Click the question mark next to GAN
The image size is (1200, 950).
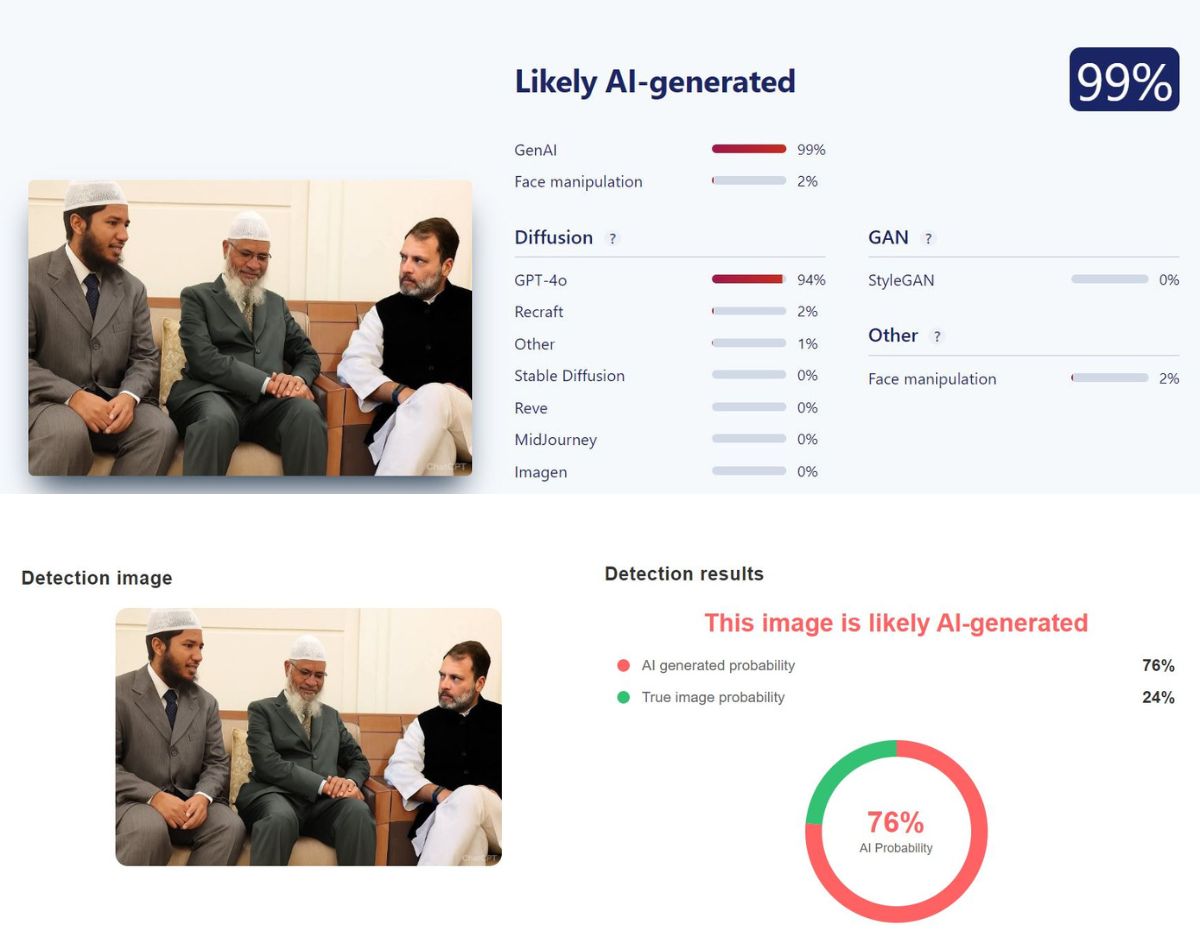[x=928, y=239]
